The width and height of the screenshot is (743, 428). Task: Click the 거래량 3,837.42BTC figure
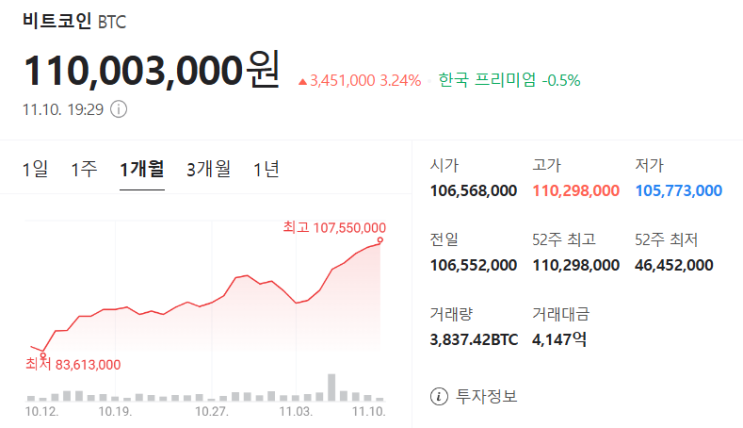click(474, 339)
